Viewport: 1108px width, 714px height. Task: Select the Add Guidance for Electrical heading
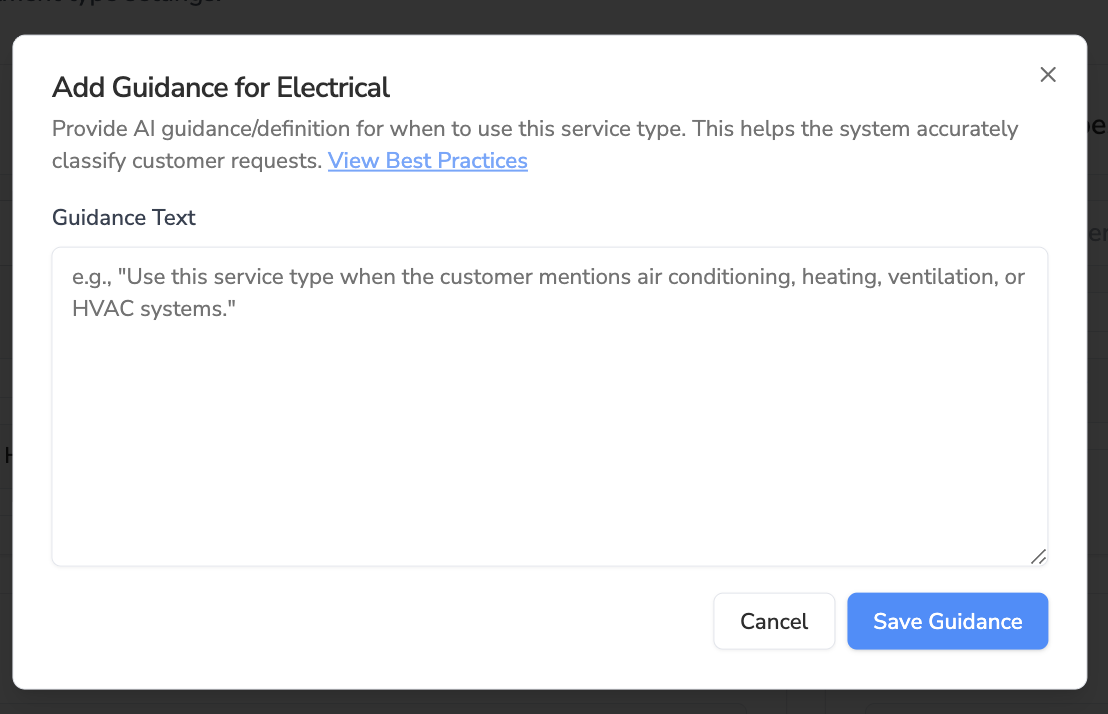(220, 88)
